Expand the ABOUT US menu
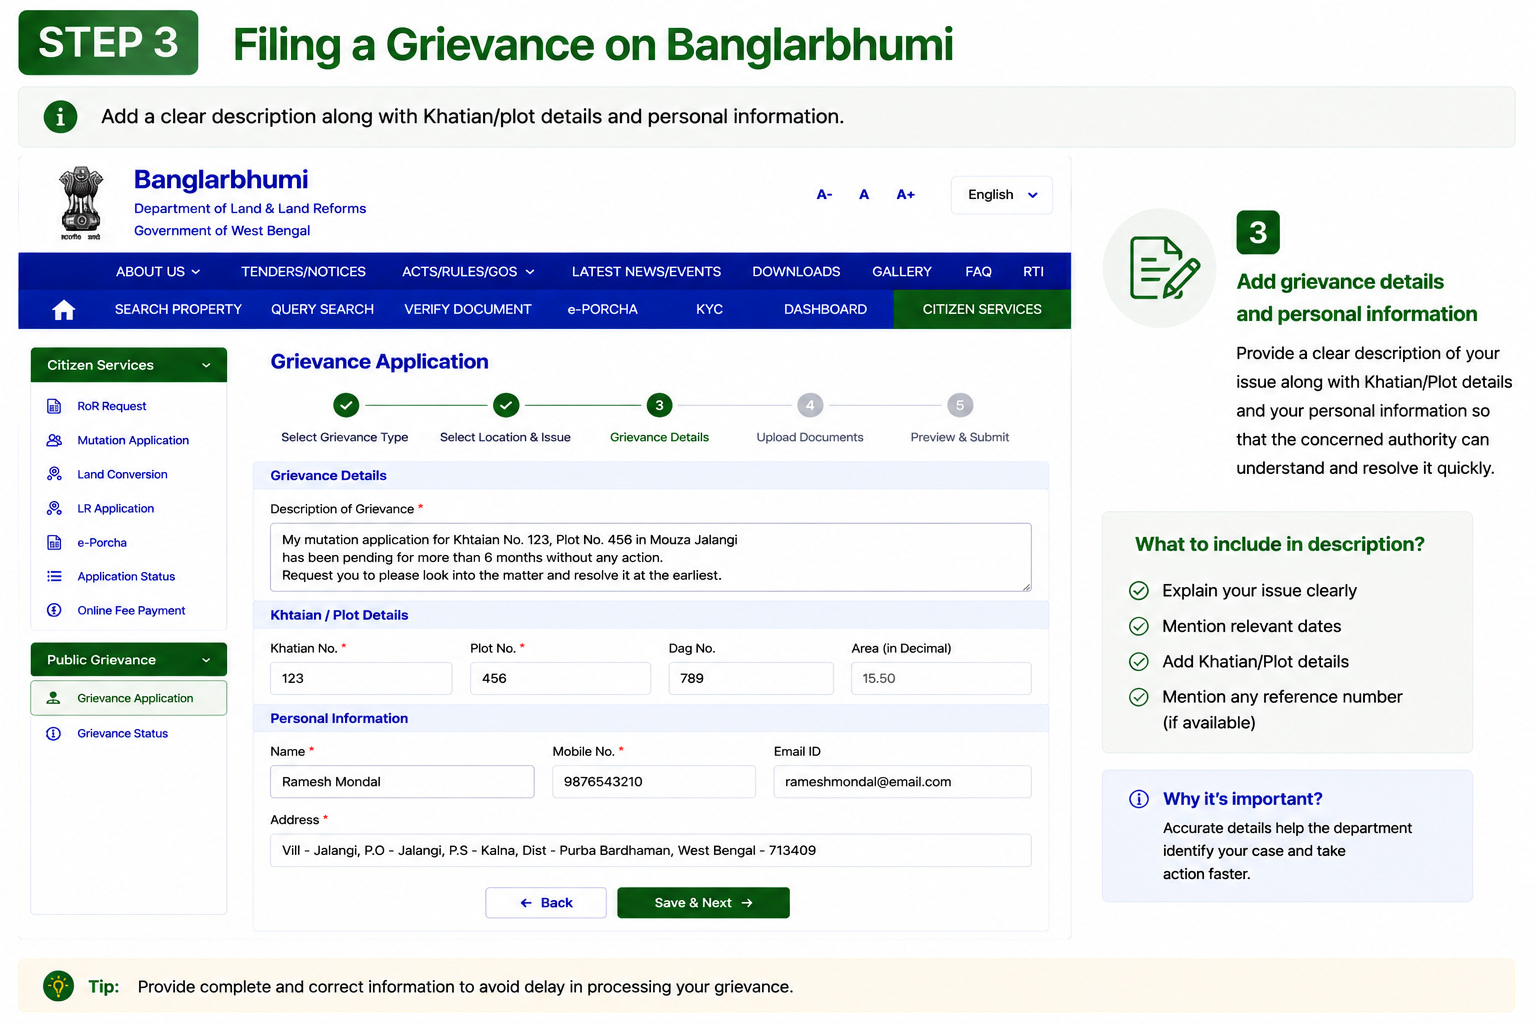The height and width of the screenshot is (1024, 1536). (158, 272)
